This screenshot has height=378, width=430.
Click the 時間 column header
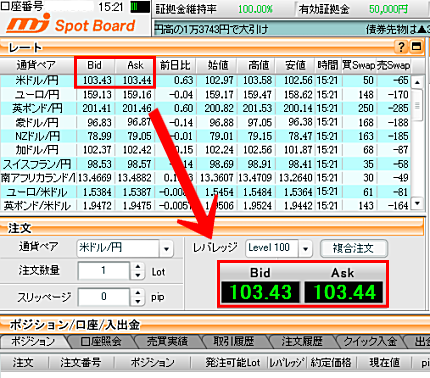pos(328,65)
